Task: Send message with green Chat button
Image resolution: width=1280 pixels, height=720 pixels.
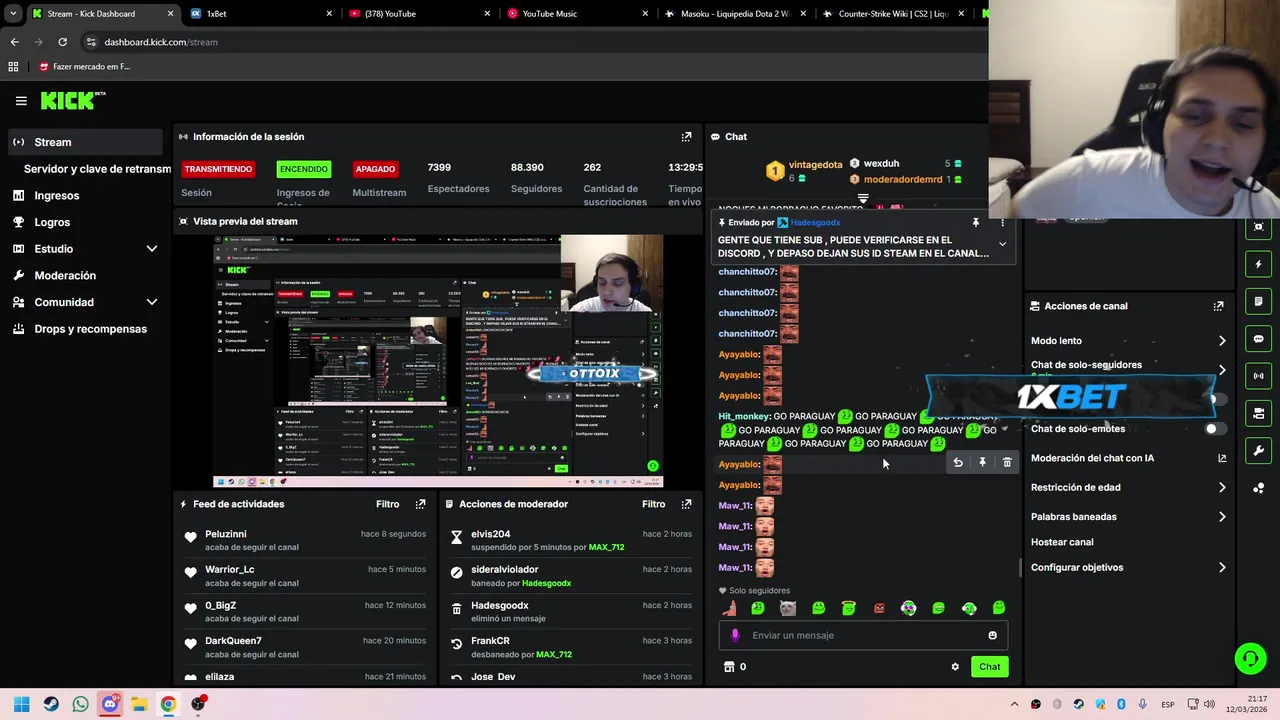Action: tap(989, 667)
